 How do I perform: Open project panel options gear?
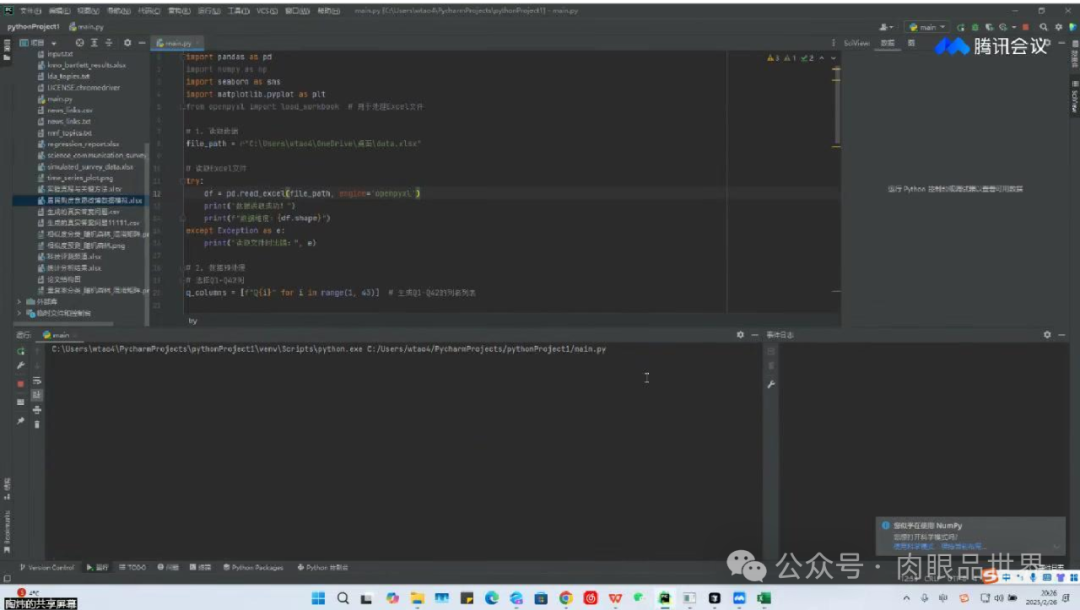tap(127, 43)
